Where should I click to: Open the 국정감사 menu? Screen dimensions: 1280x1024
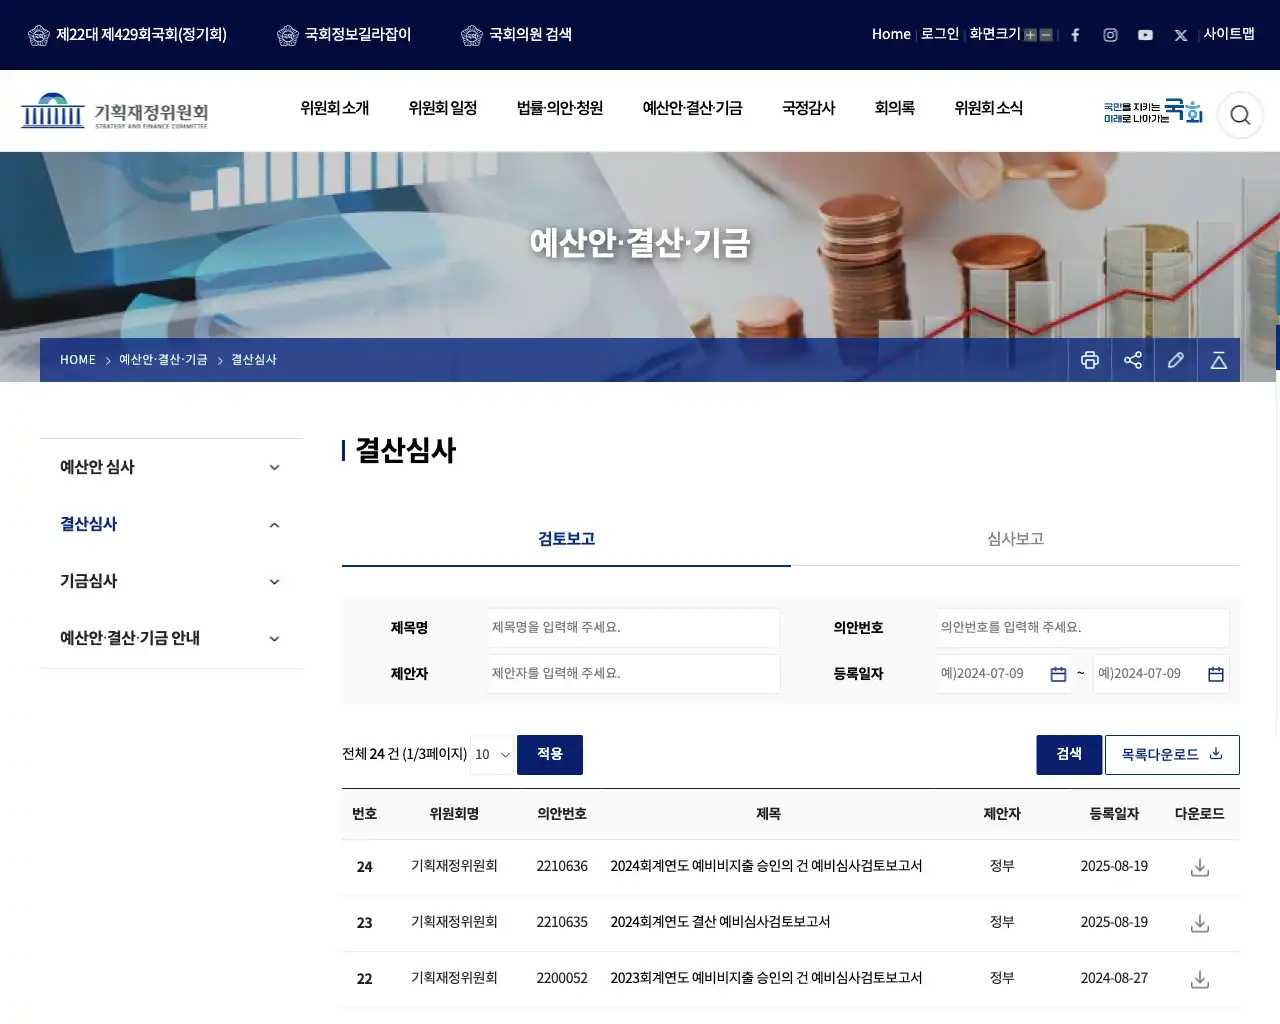coord(808,108)
